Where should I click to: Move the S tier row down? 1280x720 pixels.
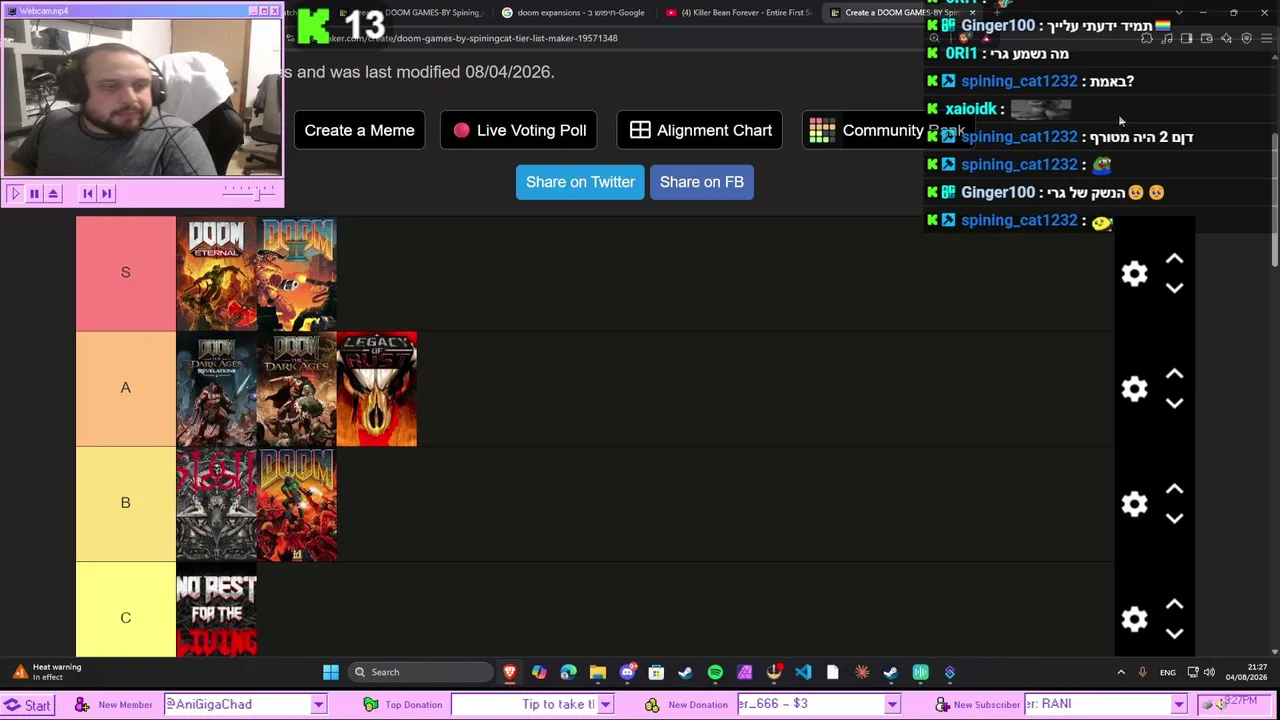(x=1175, y=288)
